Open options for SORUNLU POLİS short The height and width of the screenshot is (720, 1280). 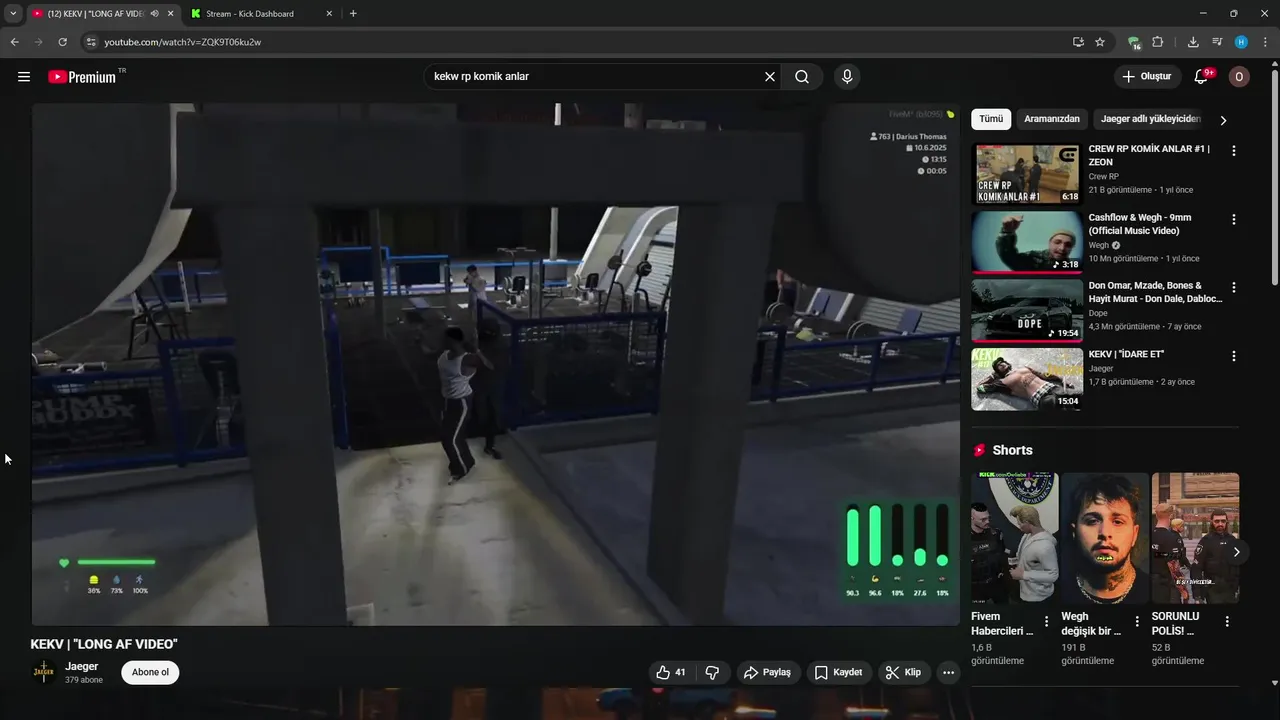[x=1227, y=621]
